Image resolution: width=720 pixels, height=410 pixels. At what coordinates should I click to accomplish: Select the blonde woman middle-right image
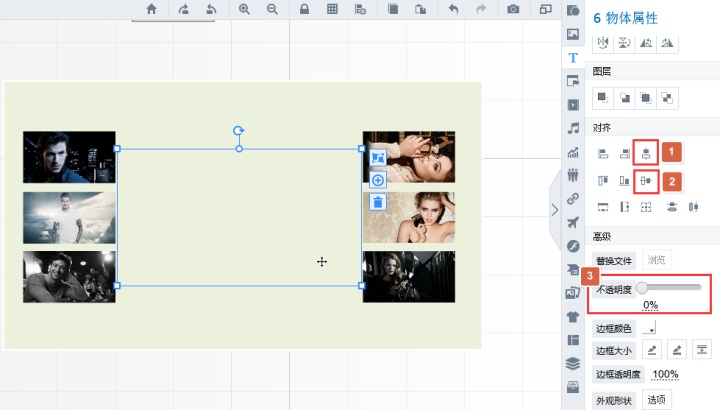(409, 218)
